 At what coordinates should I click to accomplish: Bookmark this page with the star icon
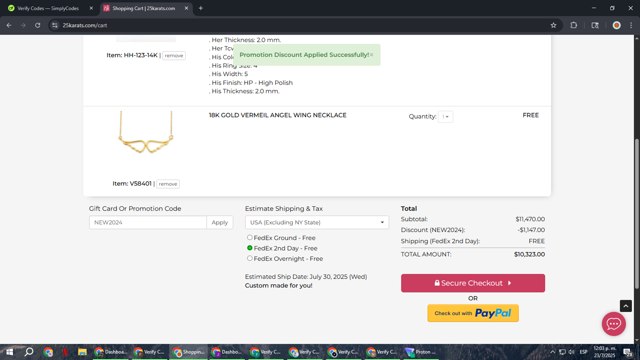pyautogui.click(x=553, y=25)
